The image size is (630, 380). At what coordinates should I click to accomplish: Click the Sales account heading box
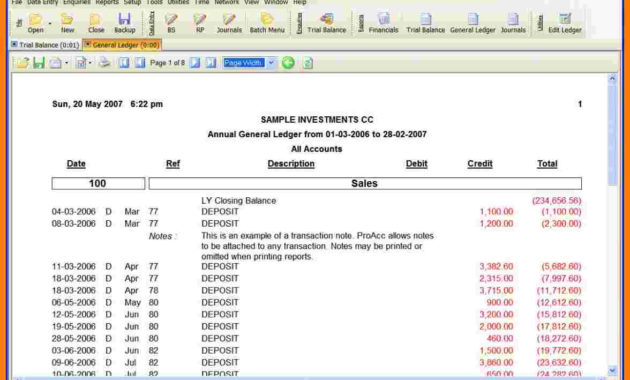(365, 184)
